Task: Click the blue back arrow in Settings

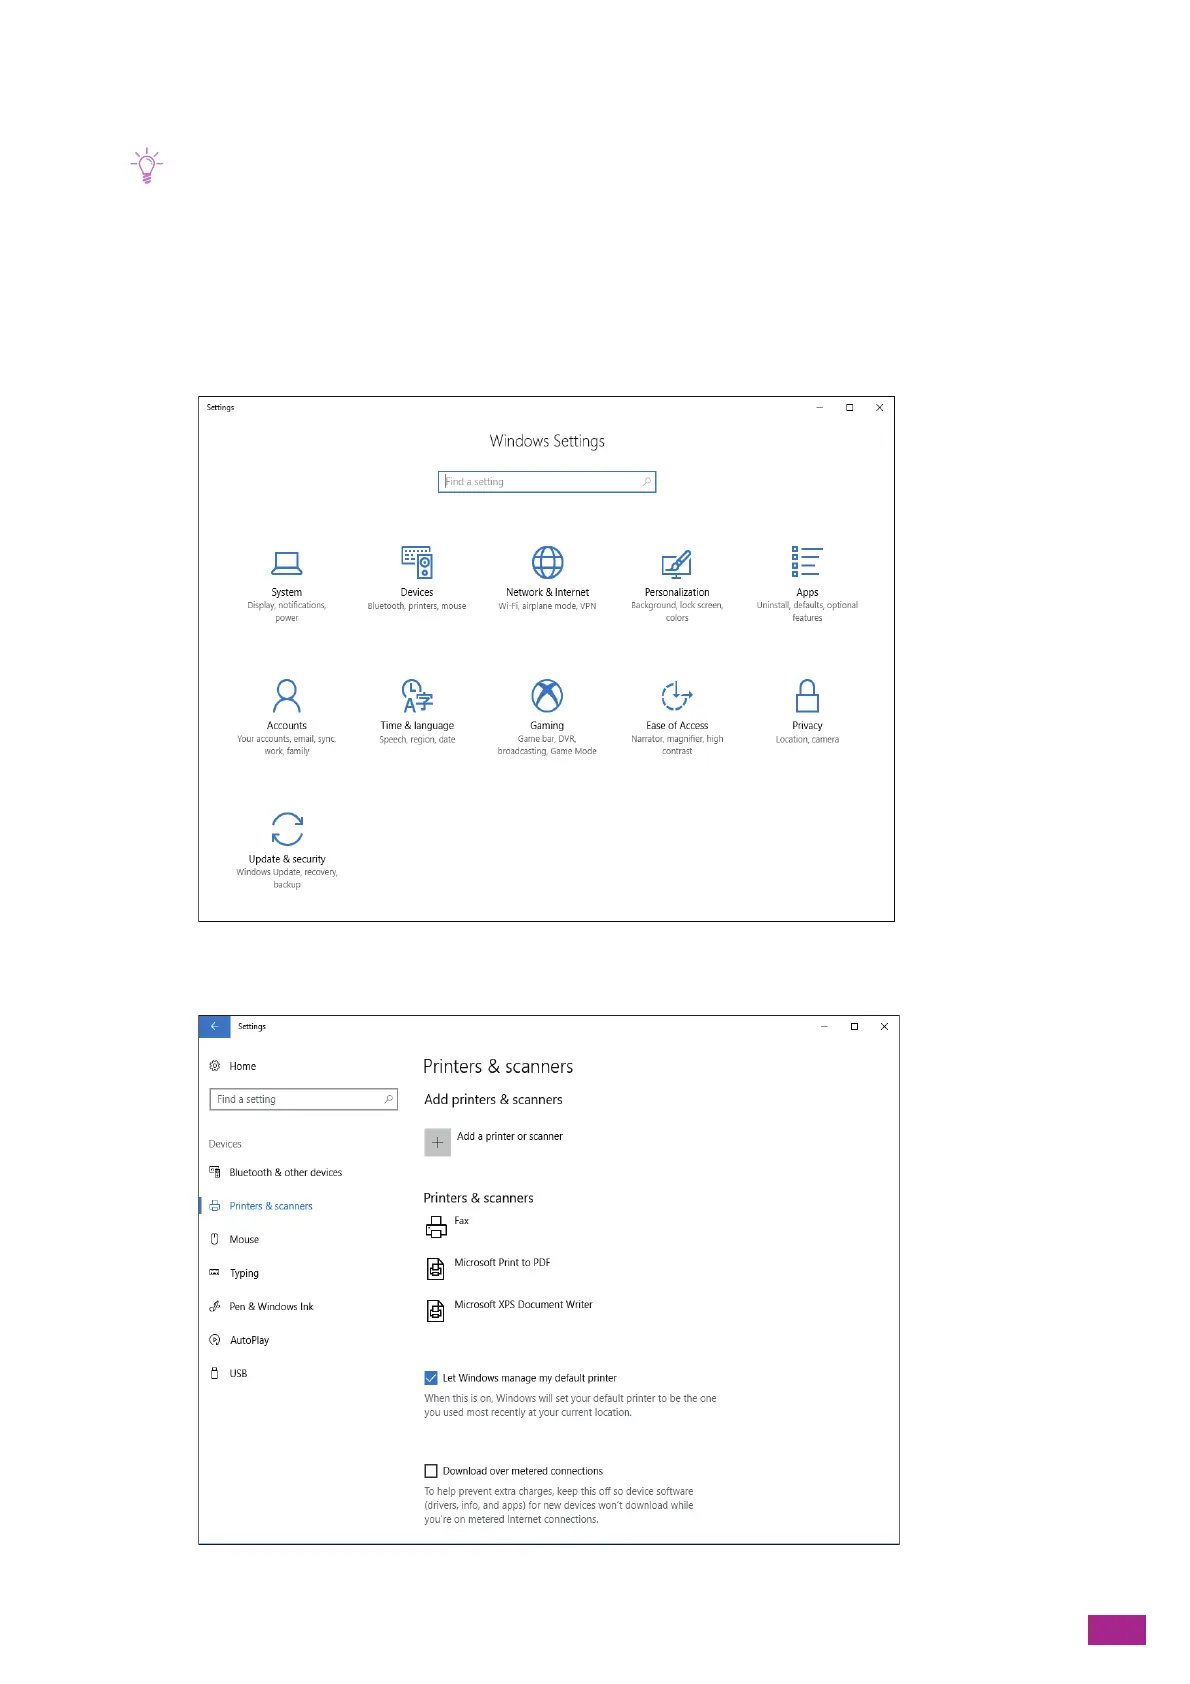Action: click(x=214, y=1026)
